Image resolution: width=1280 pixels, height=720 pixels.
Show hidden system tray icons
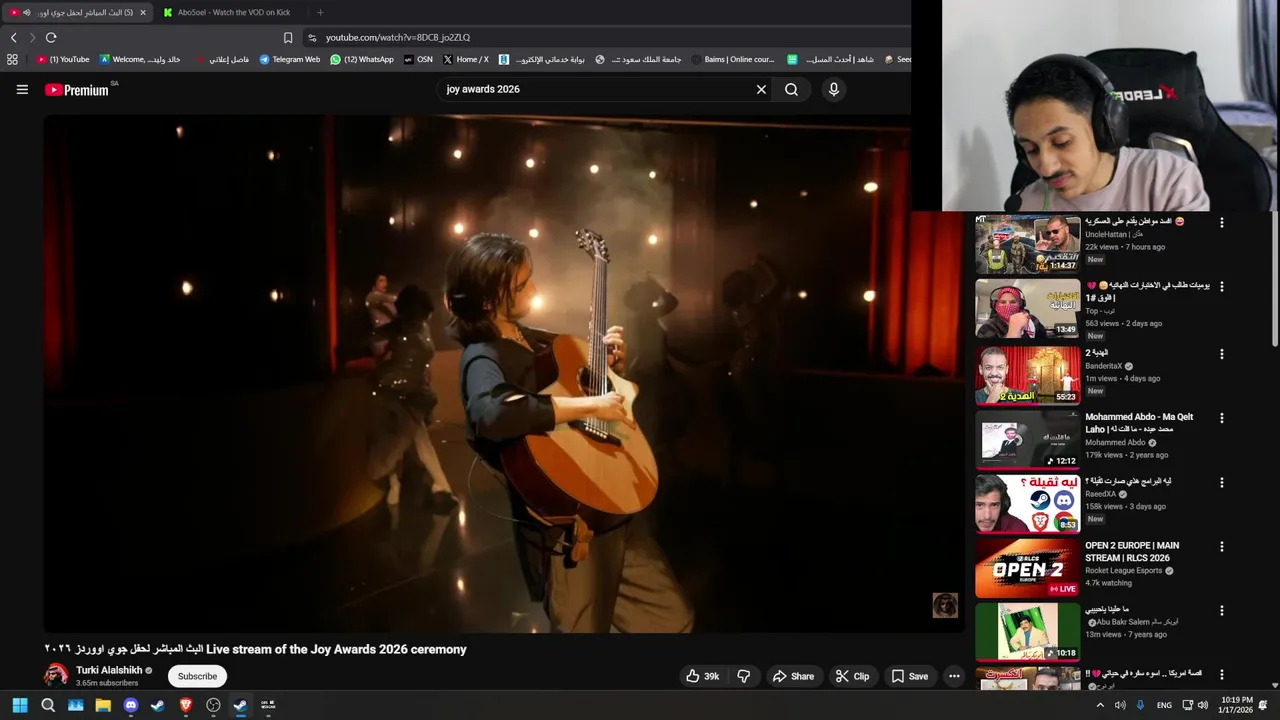point(1101,705)
